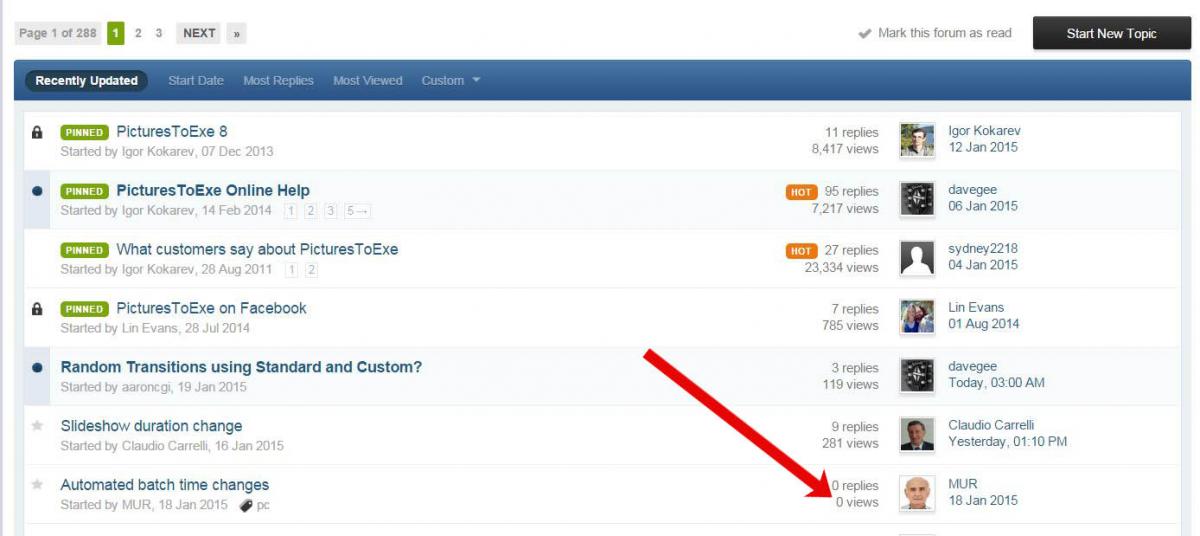Click the NEXT page button
1200x536 pixels.
pos(199,33)
